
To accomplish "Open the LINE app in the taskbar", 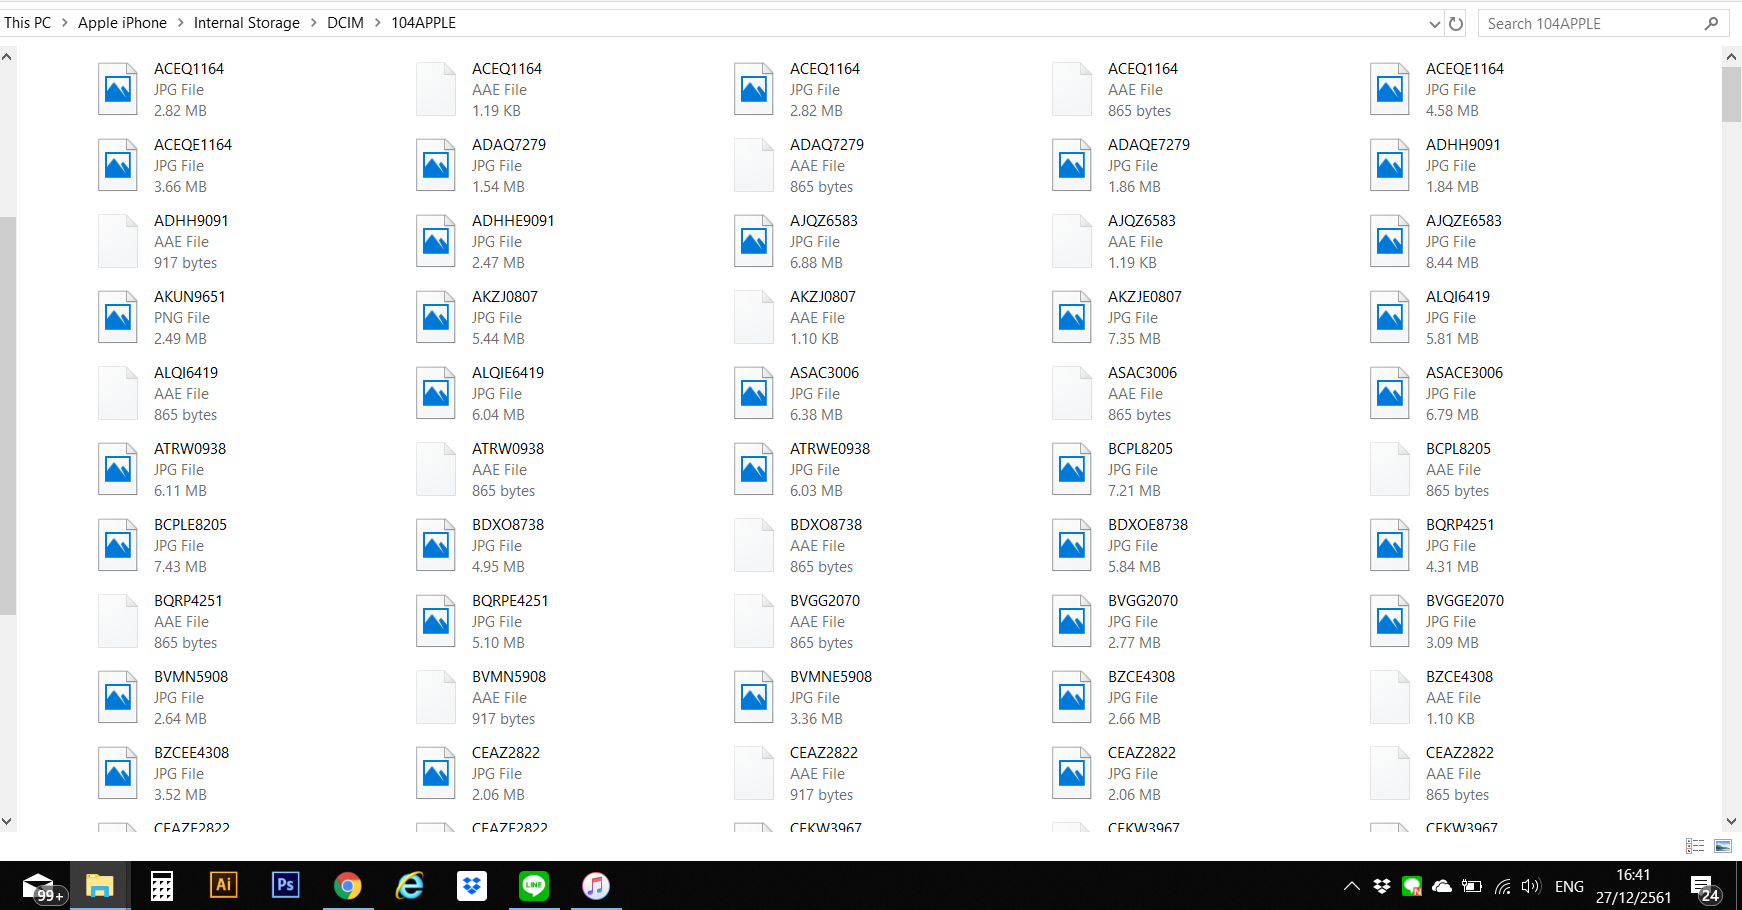I will (x=534, y=886).
